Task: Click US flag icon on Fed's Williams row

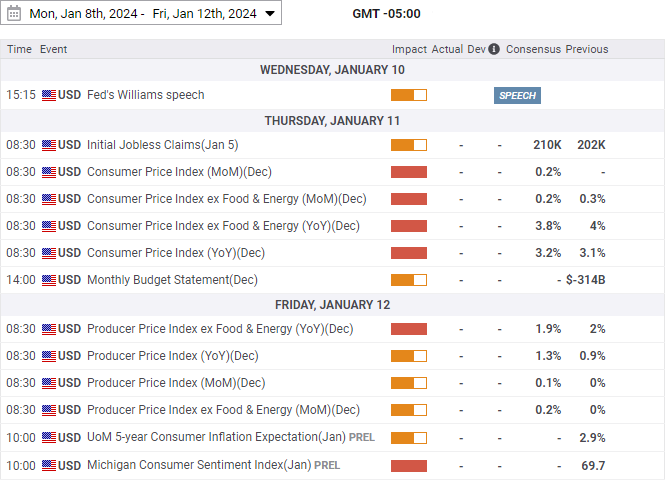Action: tap(49, 95)
